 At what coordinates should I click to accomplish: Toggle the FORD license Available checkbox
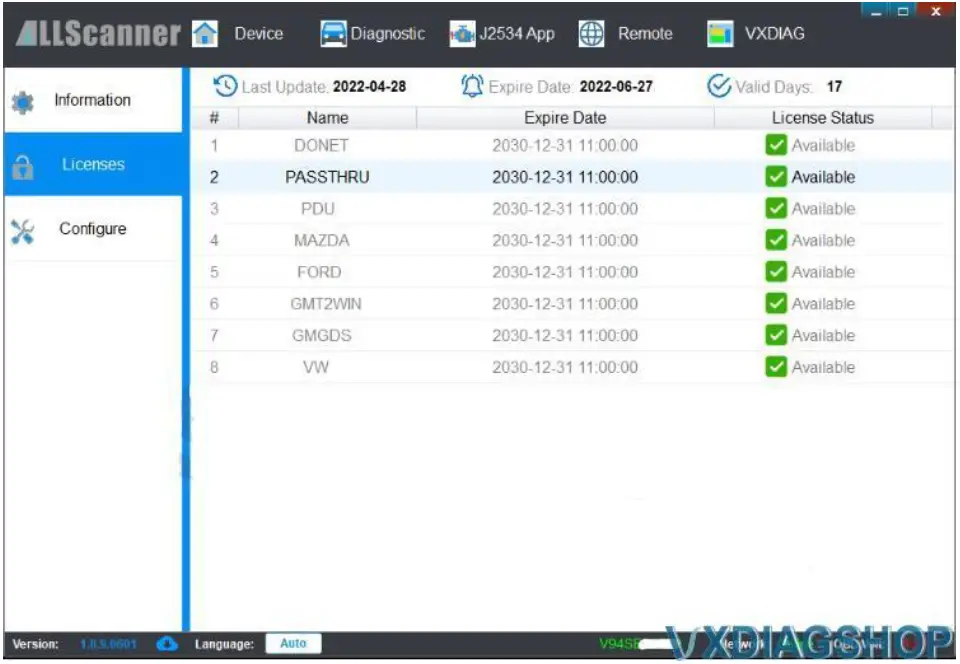pos(776,271)
